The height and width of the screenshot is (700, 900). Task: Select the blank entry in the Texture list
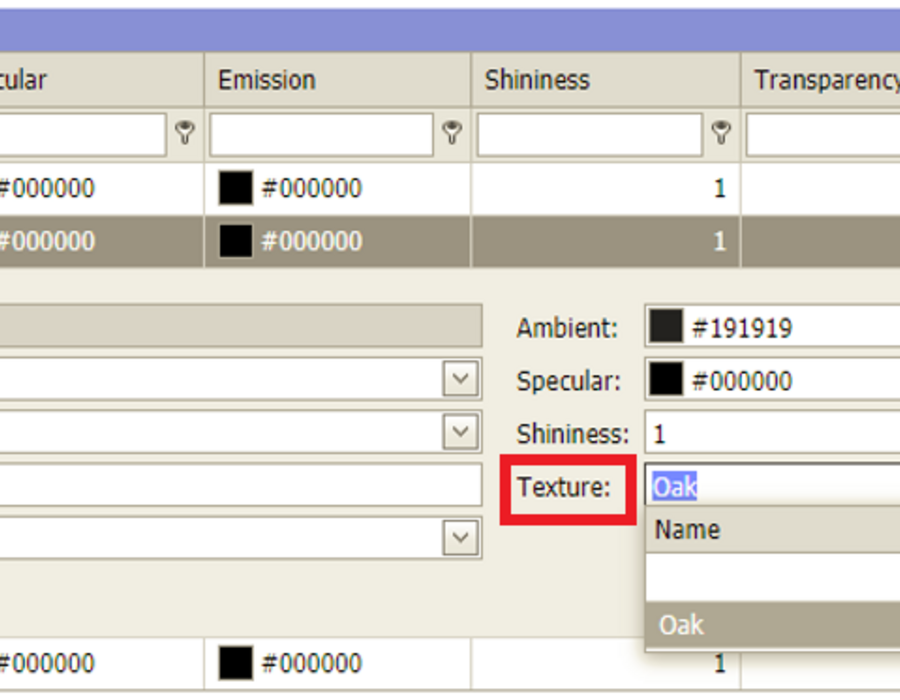click(773, 578)
